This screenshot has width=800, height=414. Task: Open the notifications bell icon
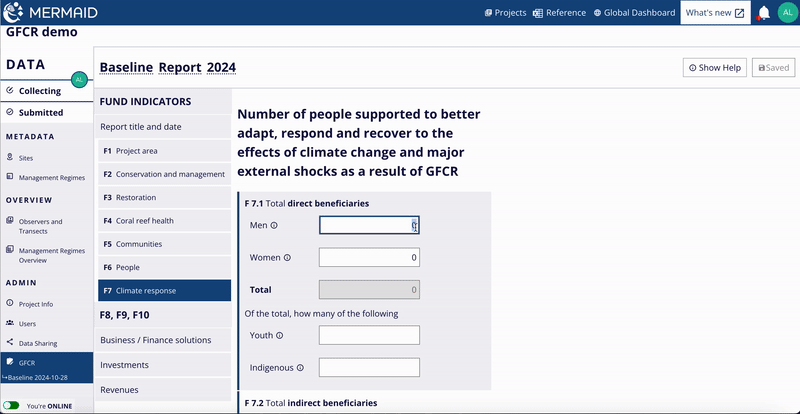click(x=763, y=13)
